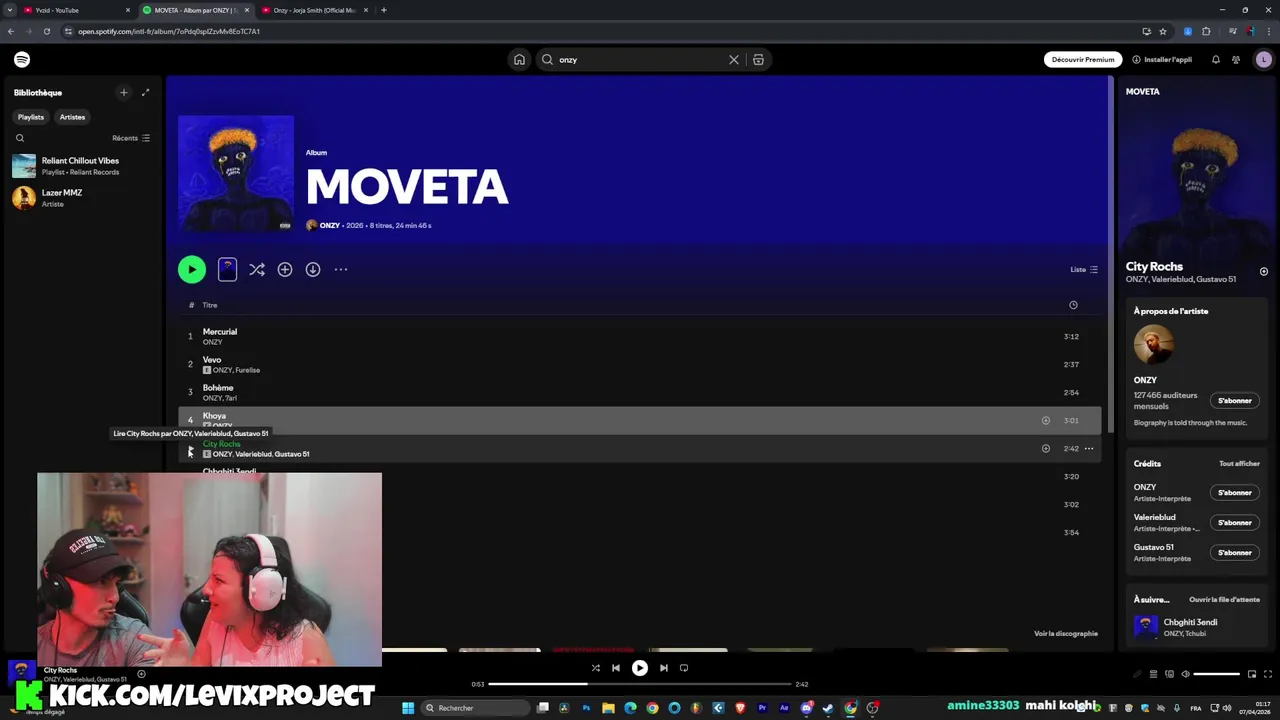
Task: Open more options for the City Rochs row
Action: tap(1089, 449)
